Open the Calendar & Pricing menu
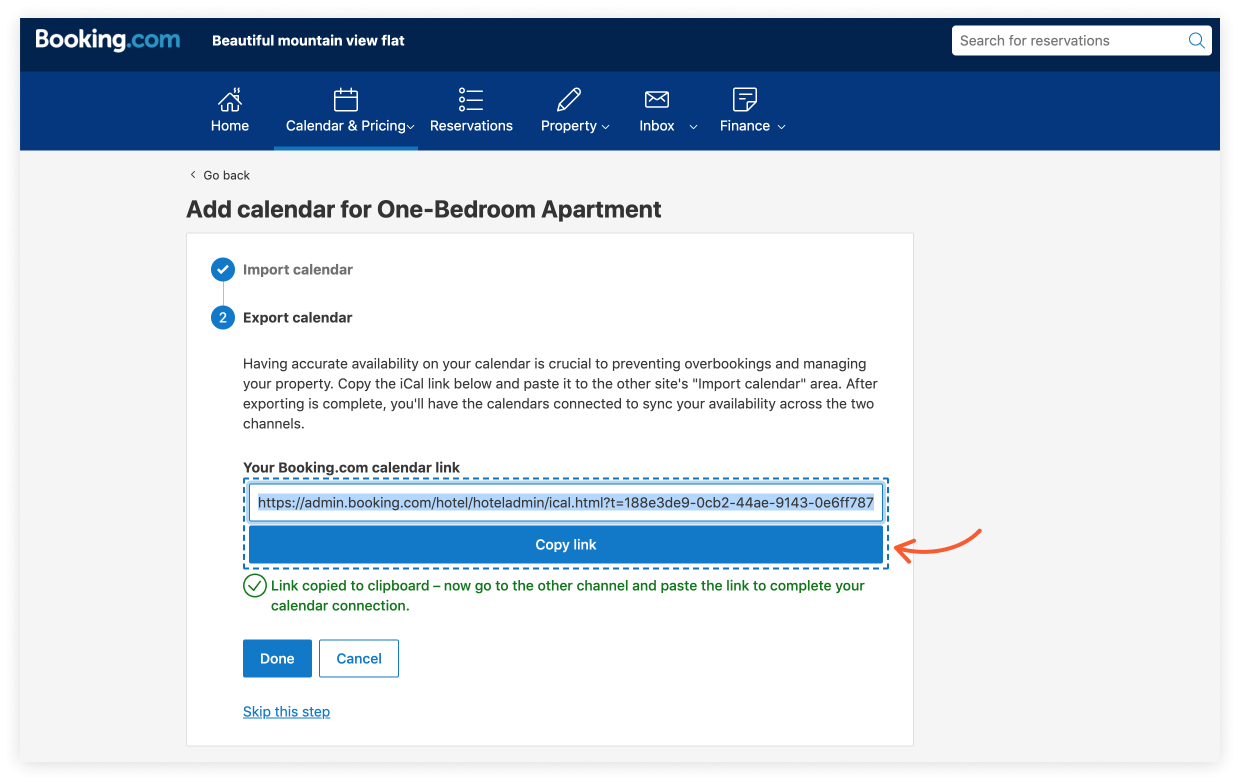Screen dimensions: 1240x784 pyautogui.click(x=346, y=111)
